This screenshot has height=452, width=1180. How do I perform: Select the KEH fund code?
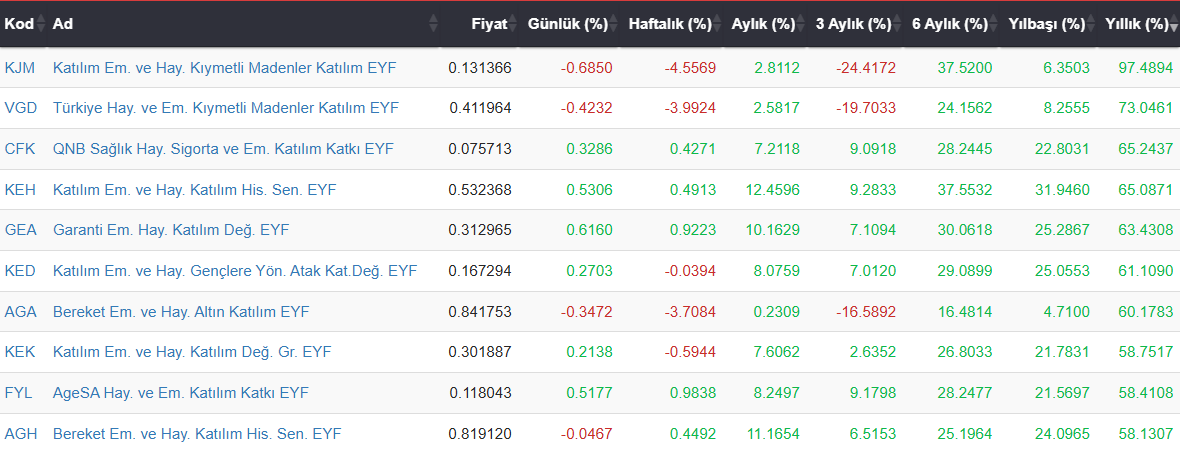(x=20, y=190)
